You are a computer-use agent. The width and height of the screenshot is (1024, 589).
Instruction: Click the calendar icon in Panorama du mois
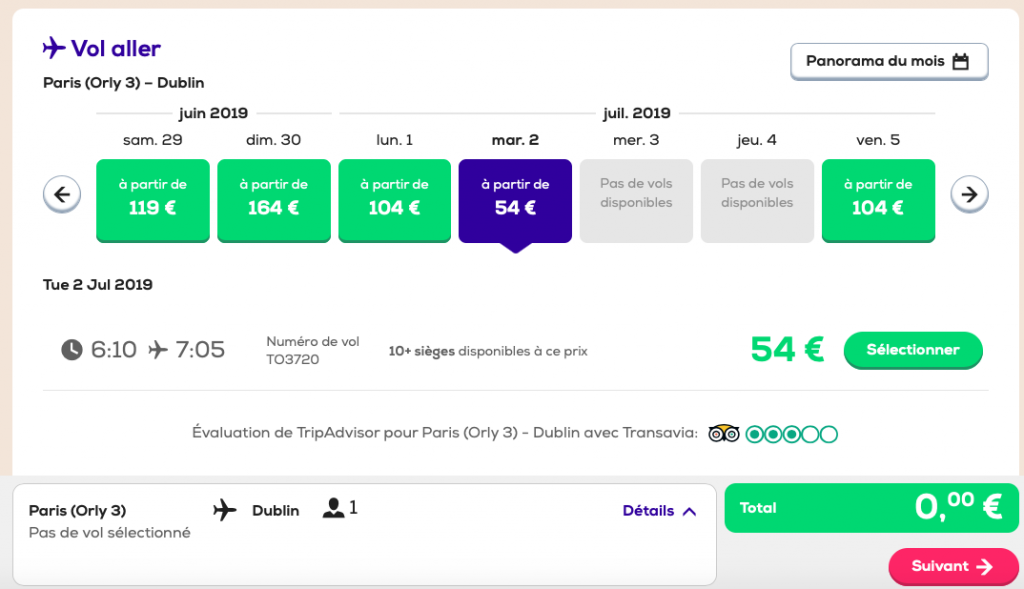961,61
